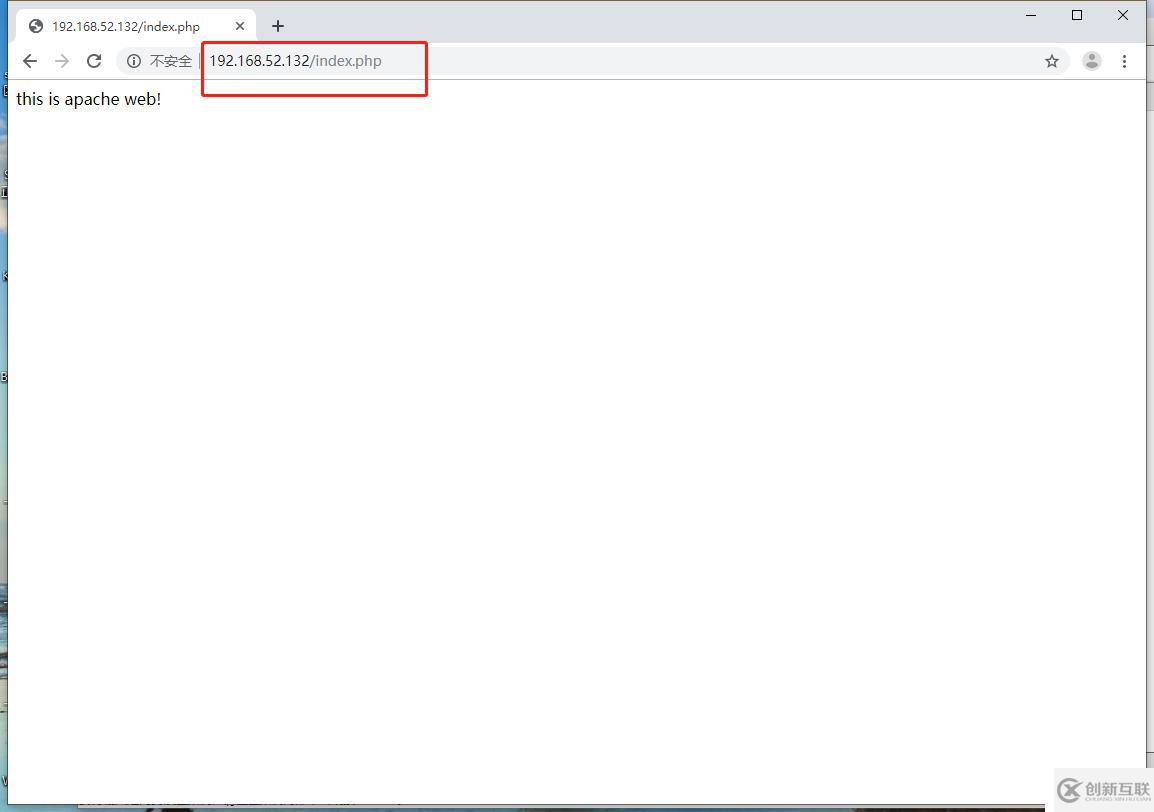Minimize the browser window
Image resolution: width=1154 pixels, height=812 pixels.
[x=1031, y=15]
